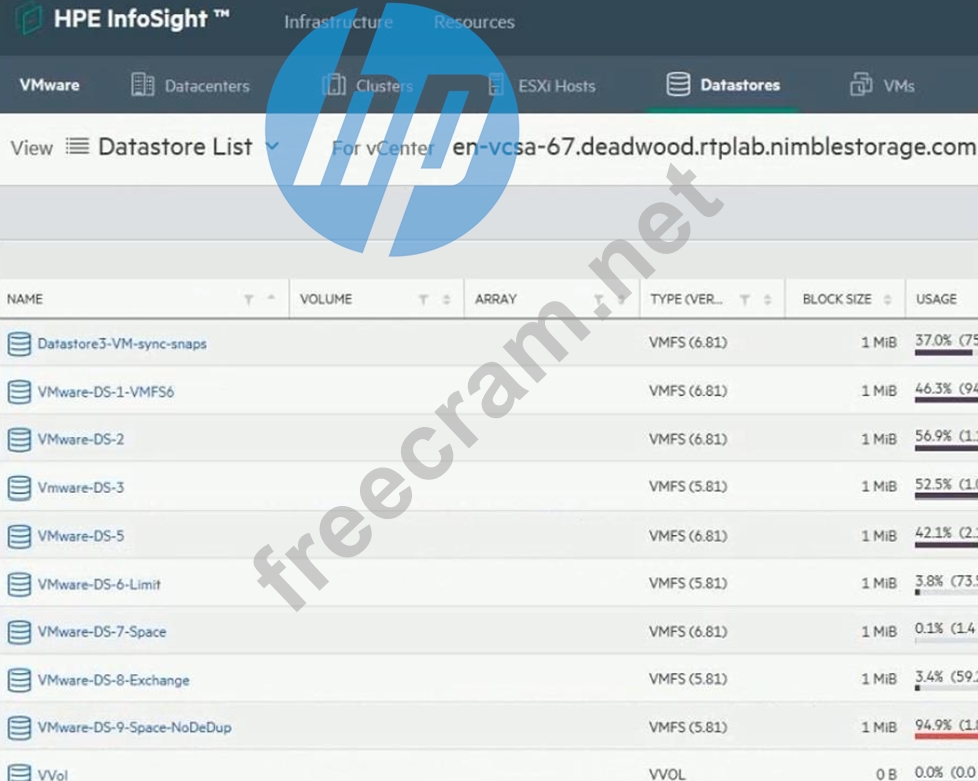Open Datastore3-VM-sync-snaps datastore link
This screenshot has width=978, height=781.
122,344
